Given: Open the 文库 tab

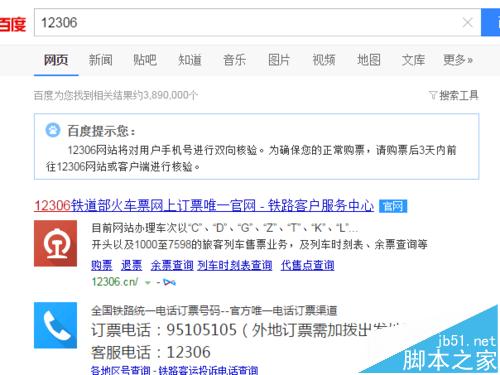Looking at the screenshot, I should pyautogui.click(x=413, y=60).
